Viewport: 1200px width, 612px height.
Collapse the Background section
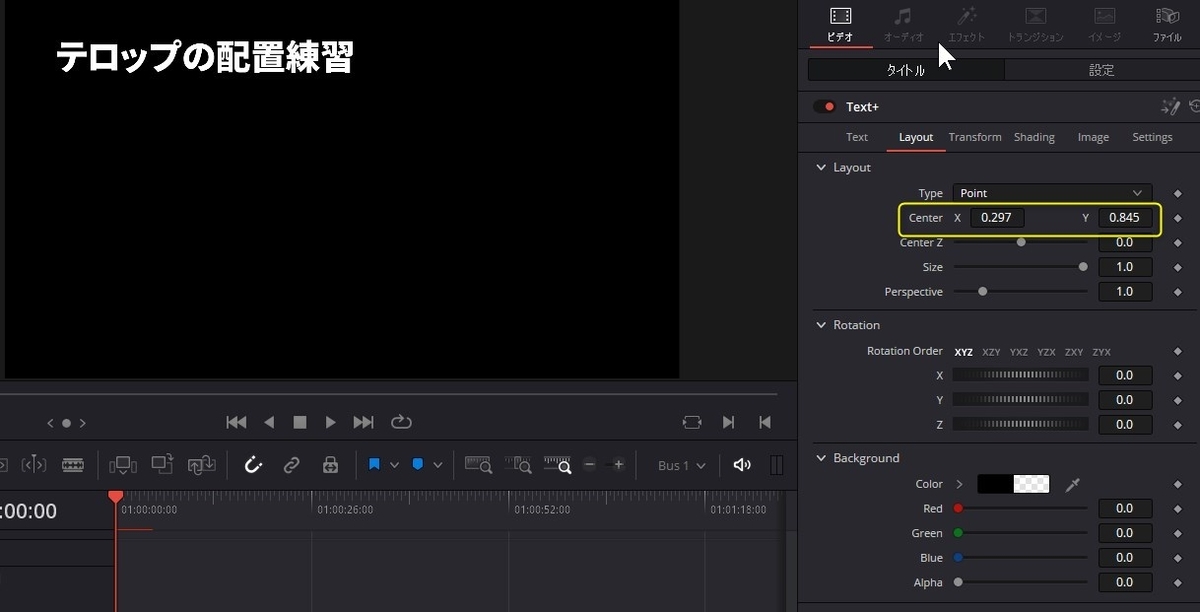pyautogui.click(x=821, y=458)
